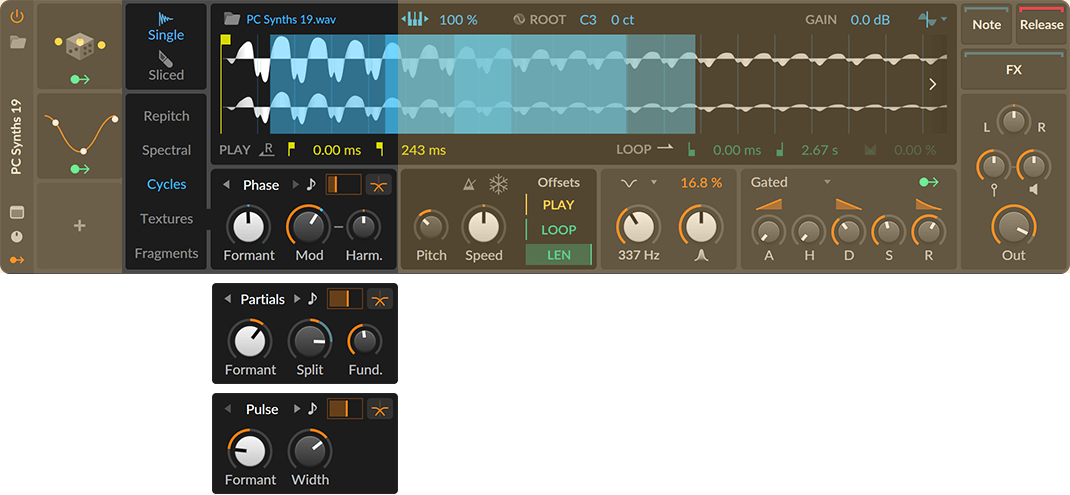
Task: Adjust the orange slider in Phase panel
Action: coord(343,184)
